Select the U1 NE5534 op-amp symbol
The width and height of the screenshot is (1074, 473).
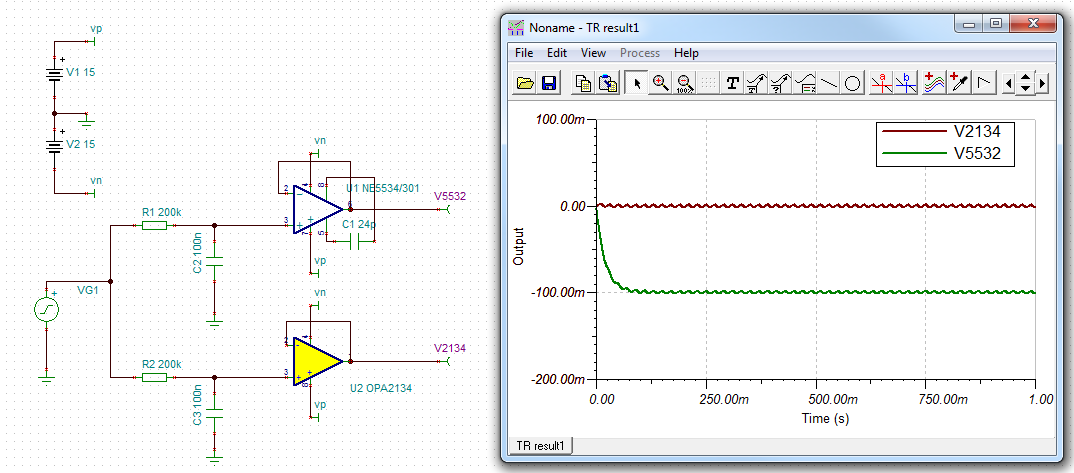point(316,208)
